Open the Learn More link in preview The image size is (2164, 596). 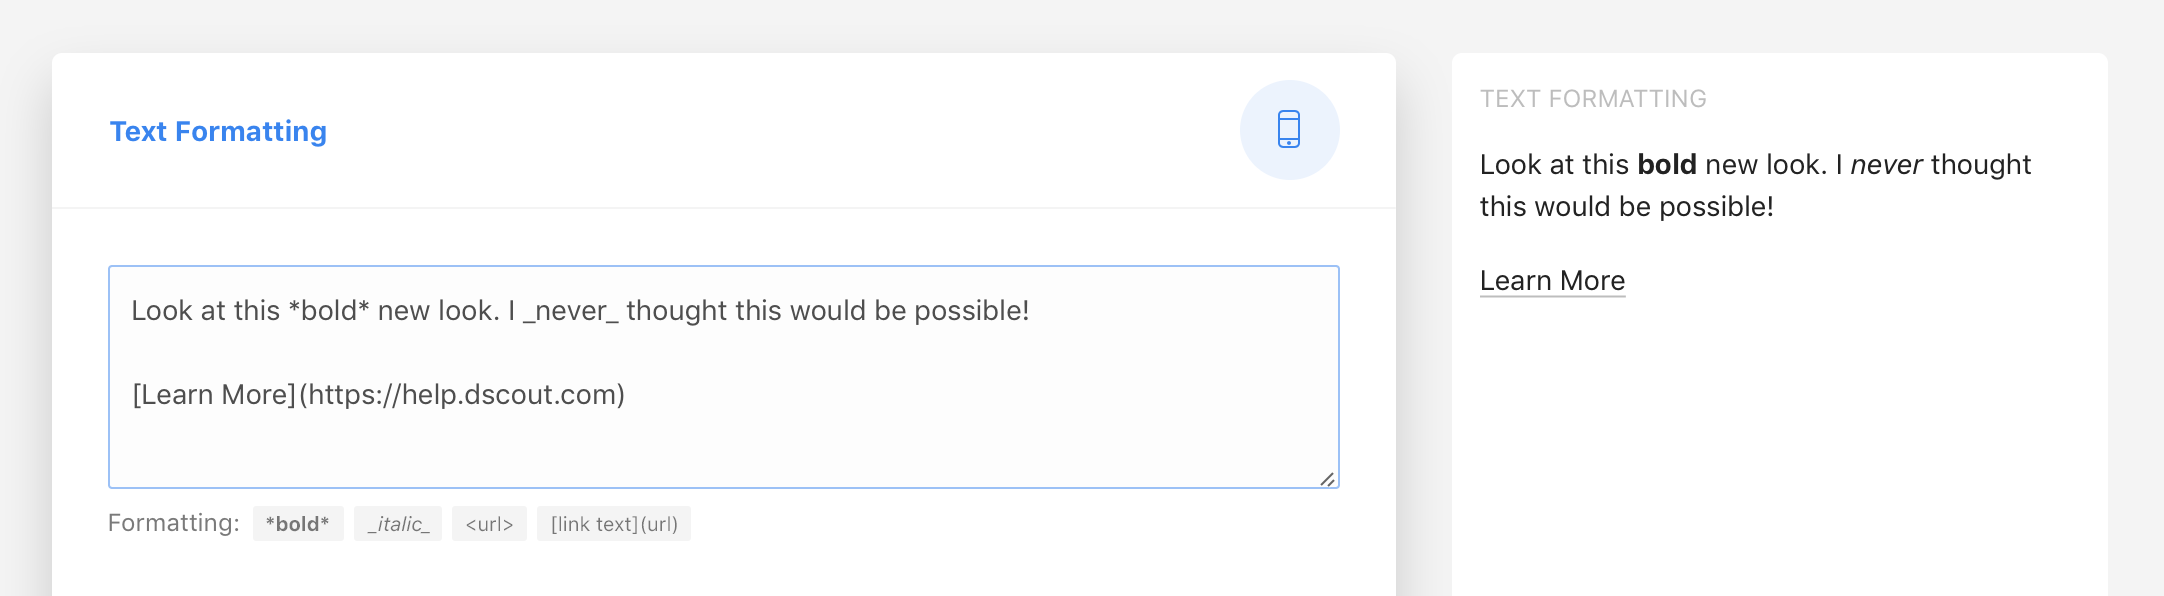(1552, 281)
